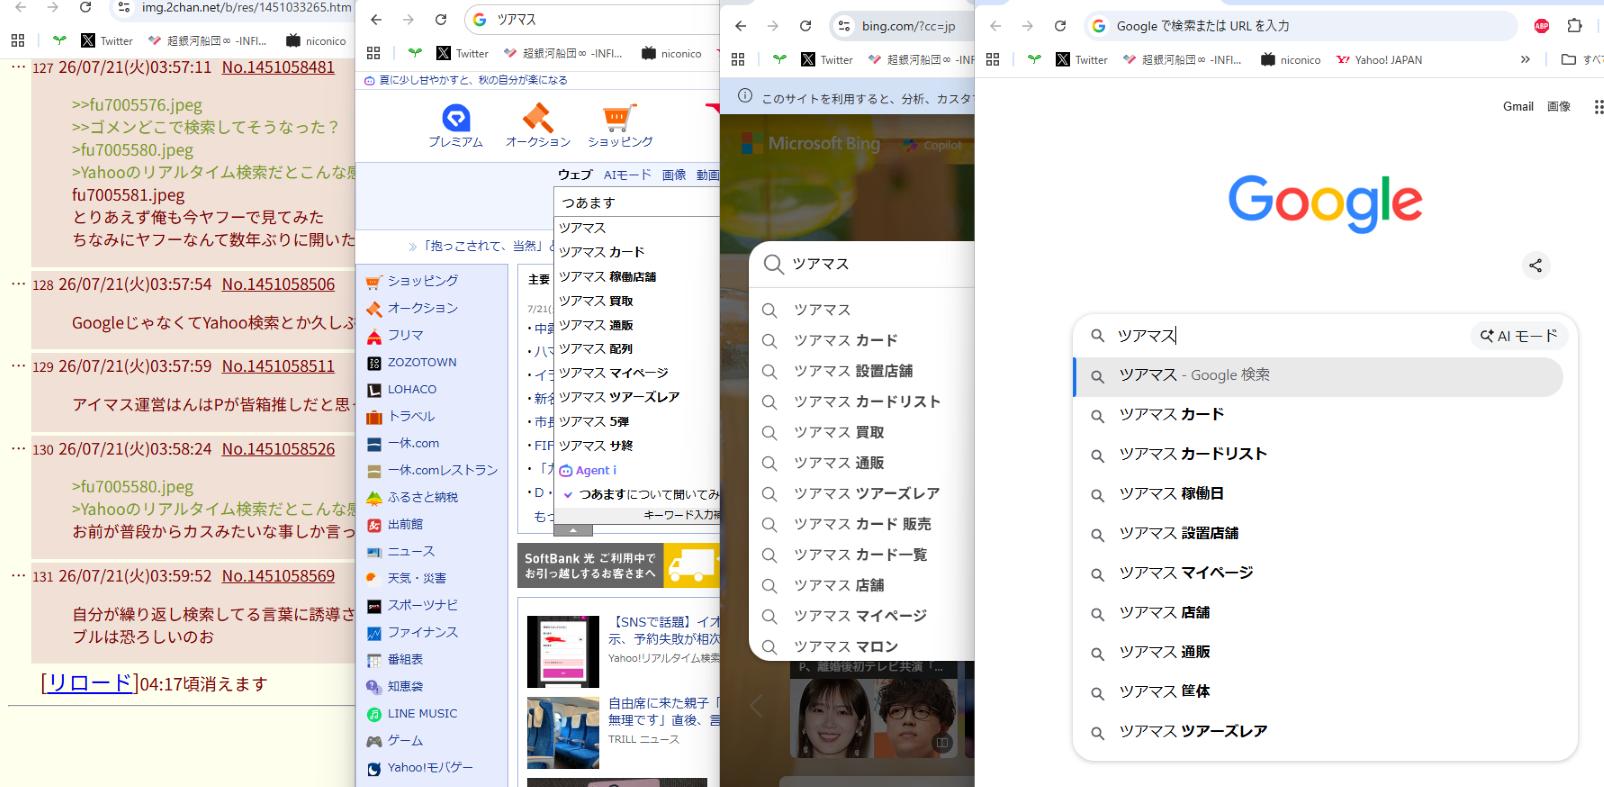Open the Google apps grid icon
Viewport: 1604px width, 787px height.
(1597, 106)
